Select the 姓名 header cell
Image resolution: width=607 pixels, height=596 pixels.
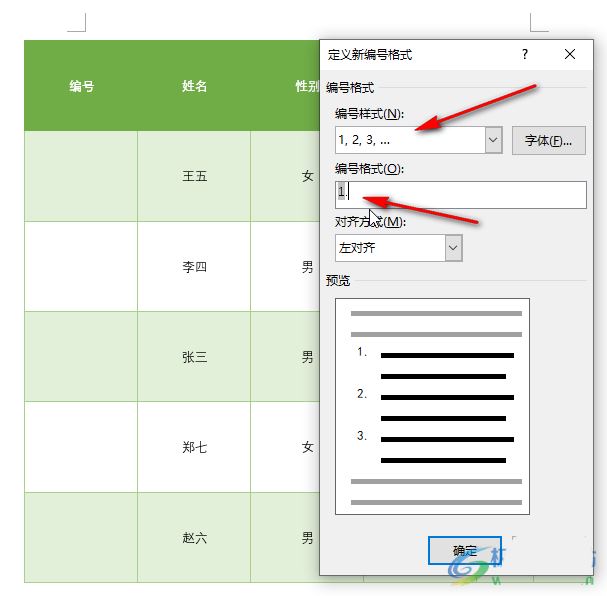pos(195,87)
